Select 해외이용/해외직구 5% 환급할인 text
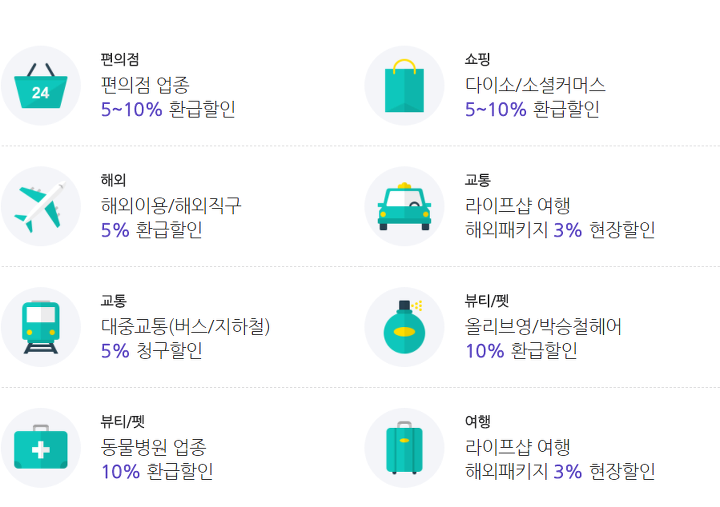Screen dimensions: 720x507 171,218
